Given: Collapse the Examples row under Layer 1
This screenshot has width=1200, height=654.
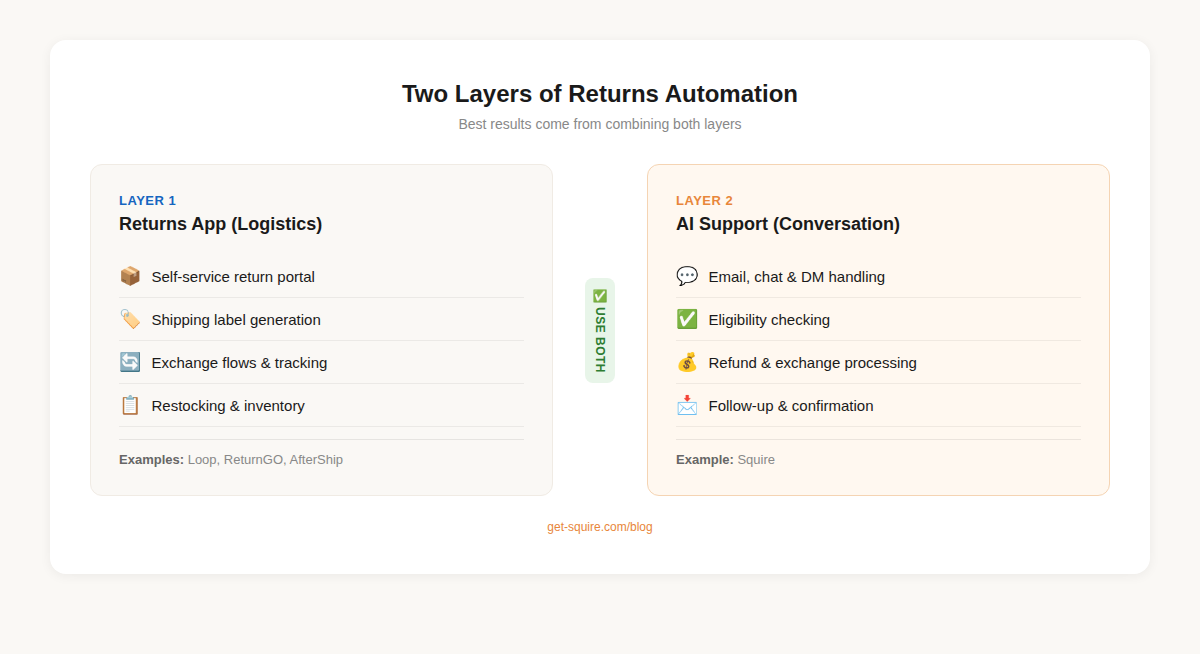Looking at the screenshot, I should tap(230, 459).
